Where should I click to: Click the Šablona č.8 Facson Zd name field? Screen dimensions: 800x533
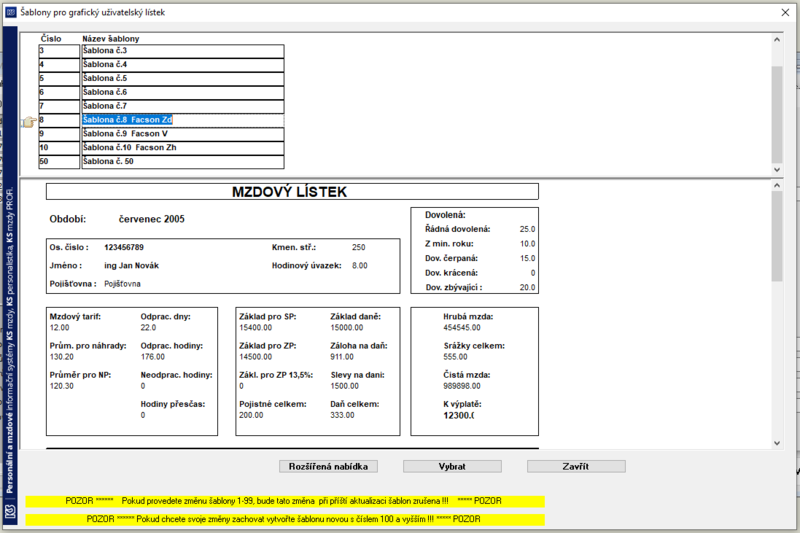coord(183,120)
